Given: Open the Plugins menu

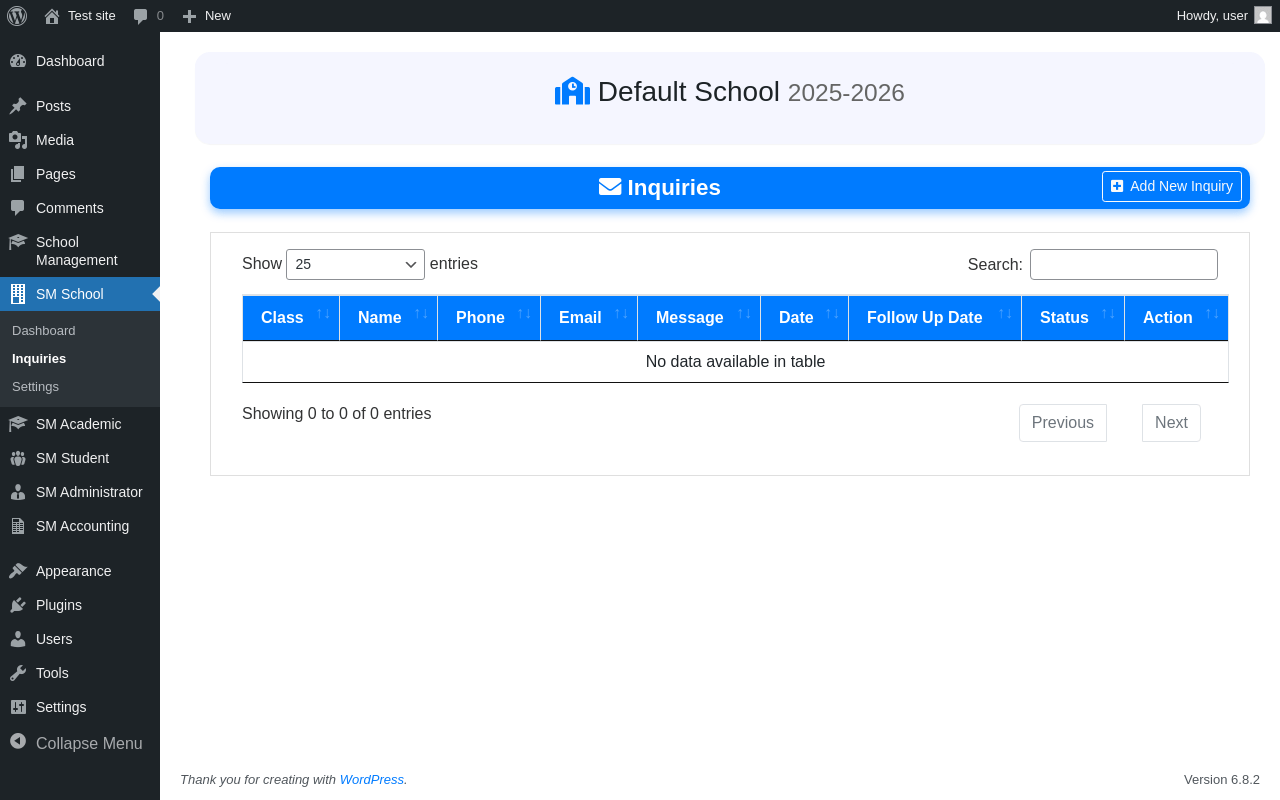Looking at the screenshot, I should point(80,605).
